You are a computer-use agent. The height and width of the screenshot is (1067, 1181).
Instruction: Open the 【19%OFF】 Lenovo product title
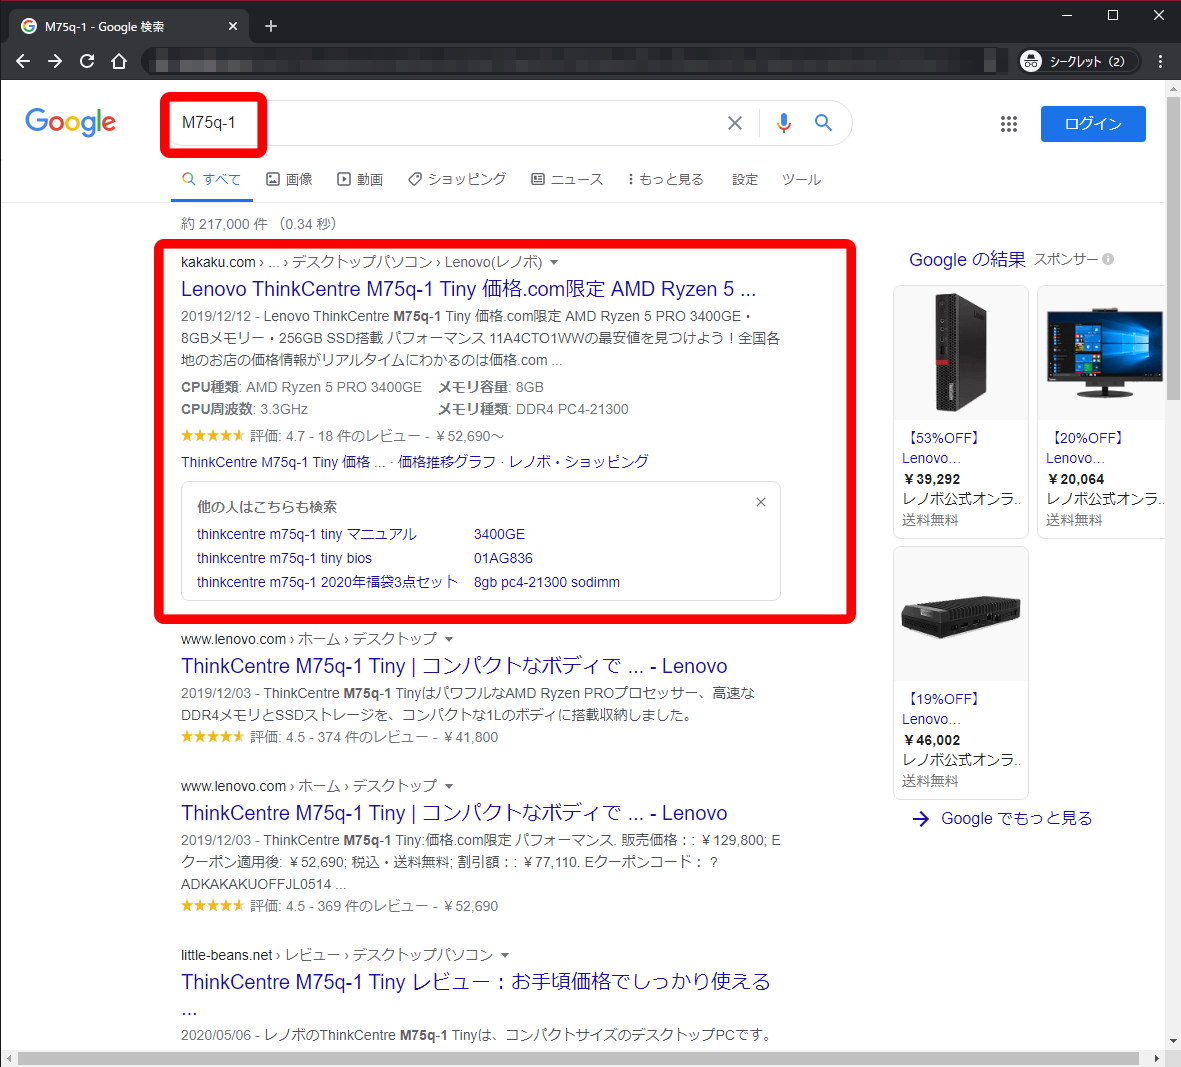(x=940, y=709)
